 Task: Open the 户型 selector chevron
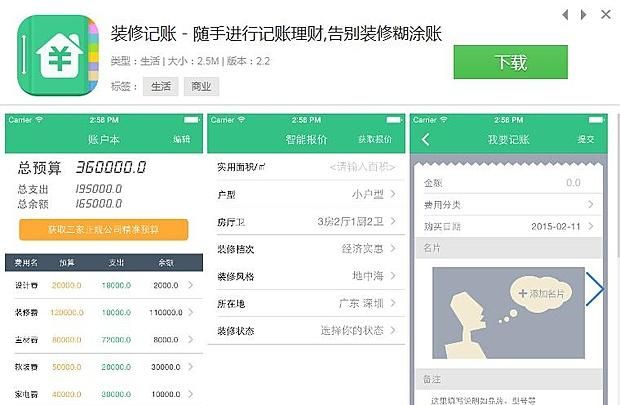point(393,194)
